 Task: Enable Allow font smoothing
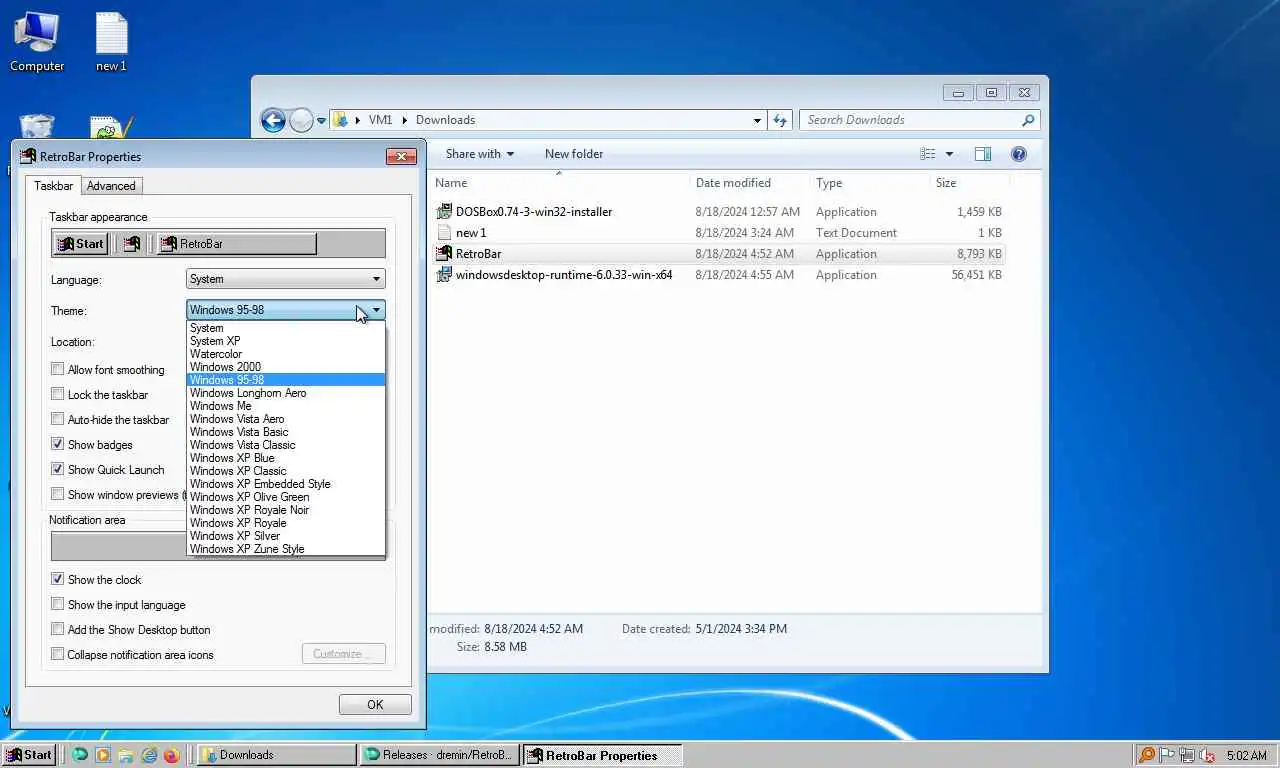click(57, 370)
